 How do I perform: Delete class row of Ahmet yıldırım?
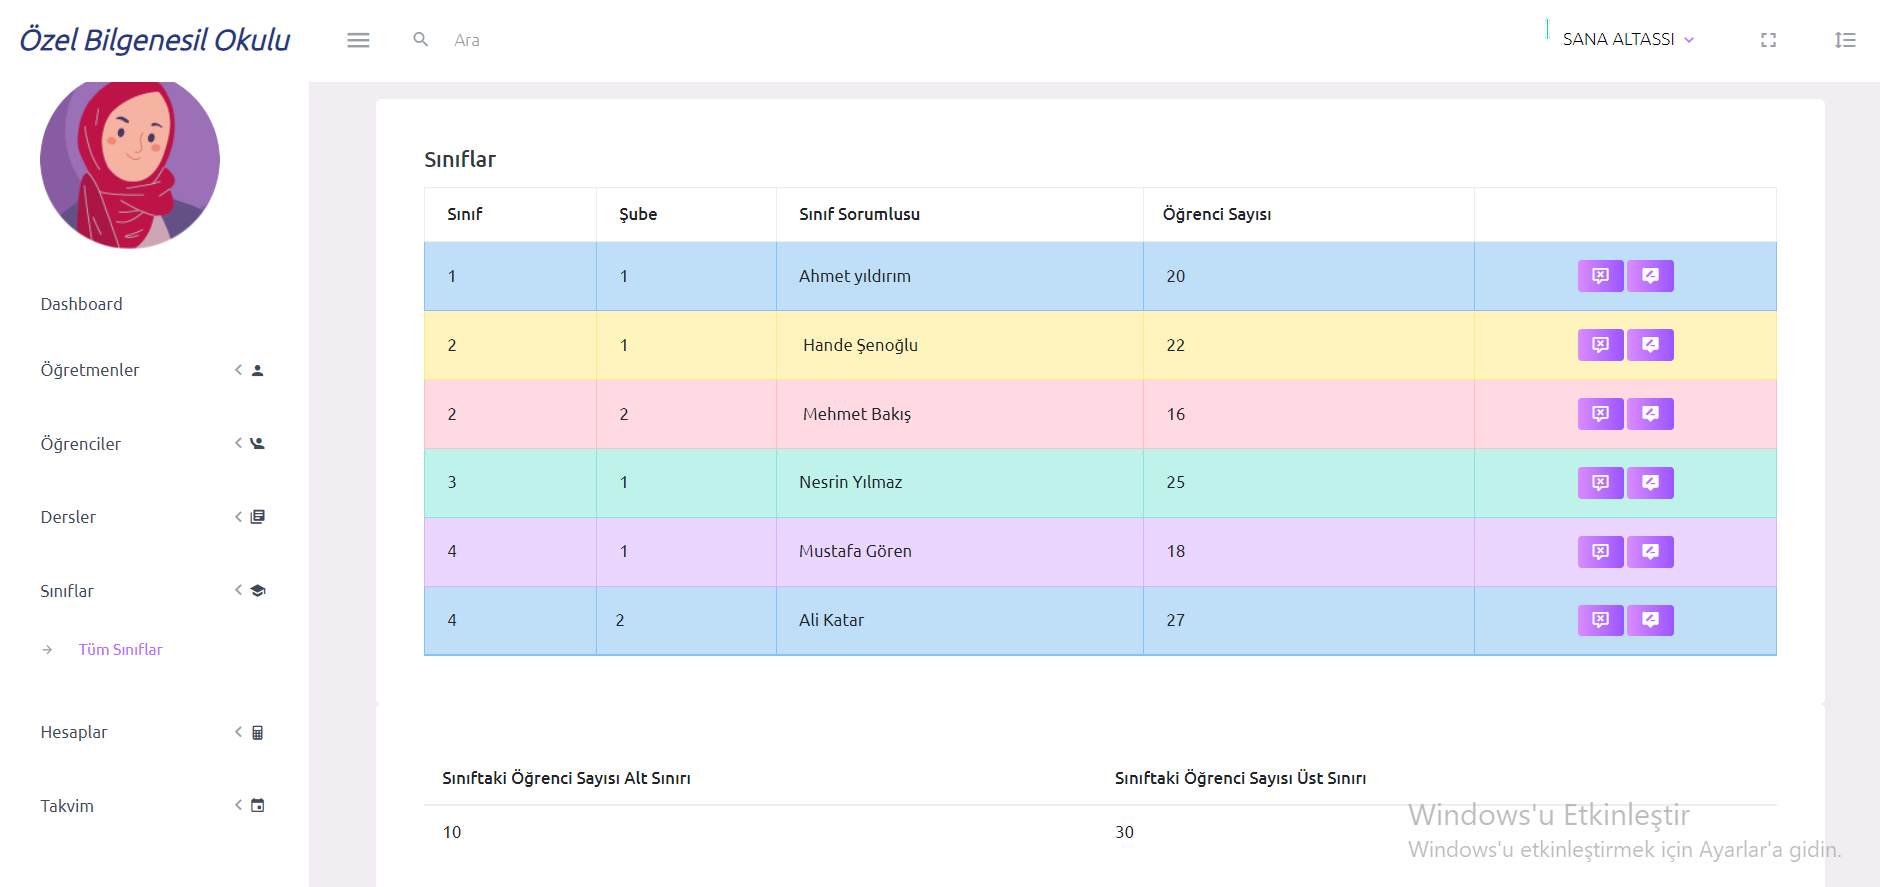click(x=1600, y=276)
